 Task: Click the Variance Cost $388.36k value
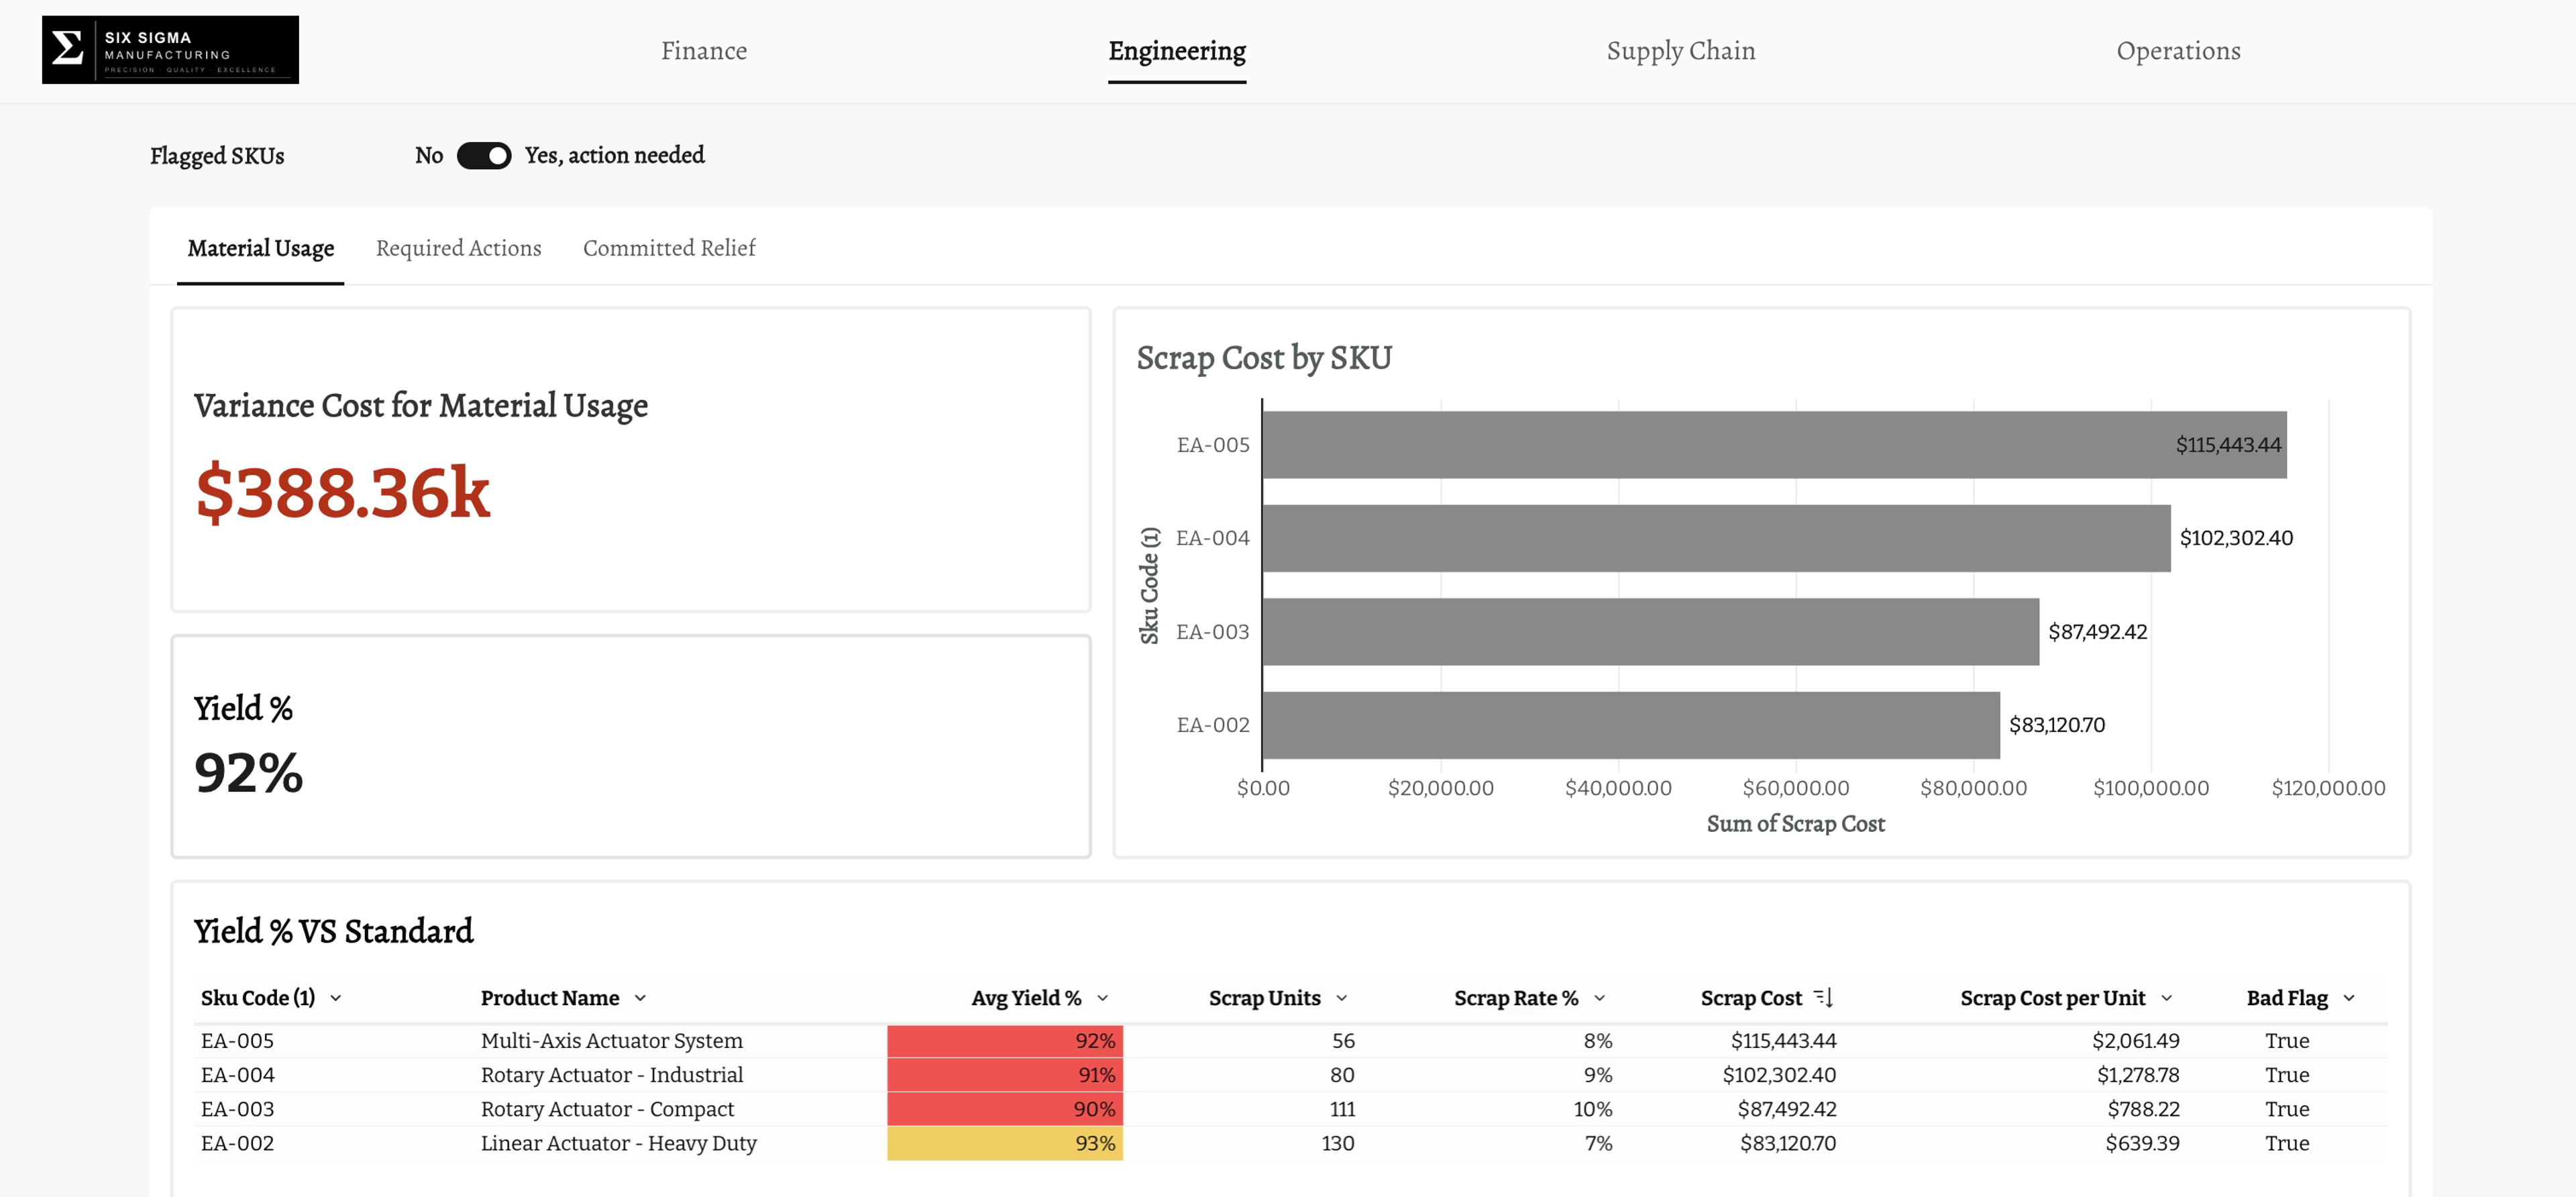pos(343,493)
